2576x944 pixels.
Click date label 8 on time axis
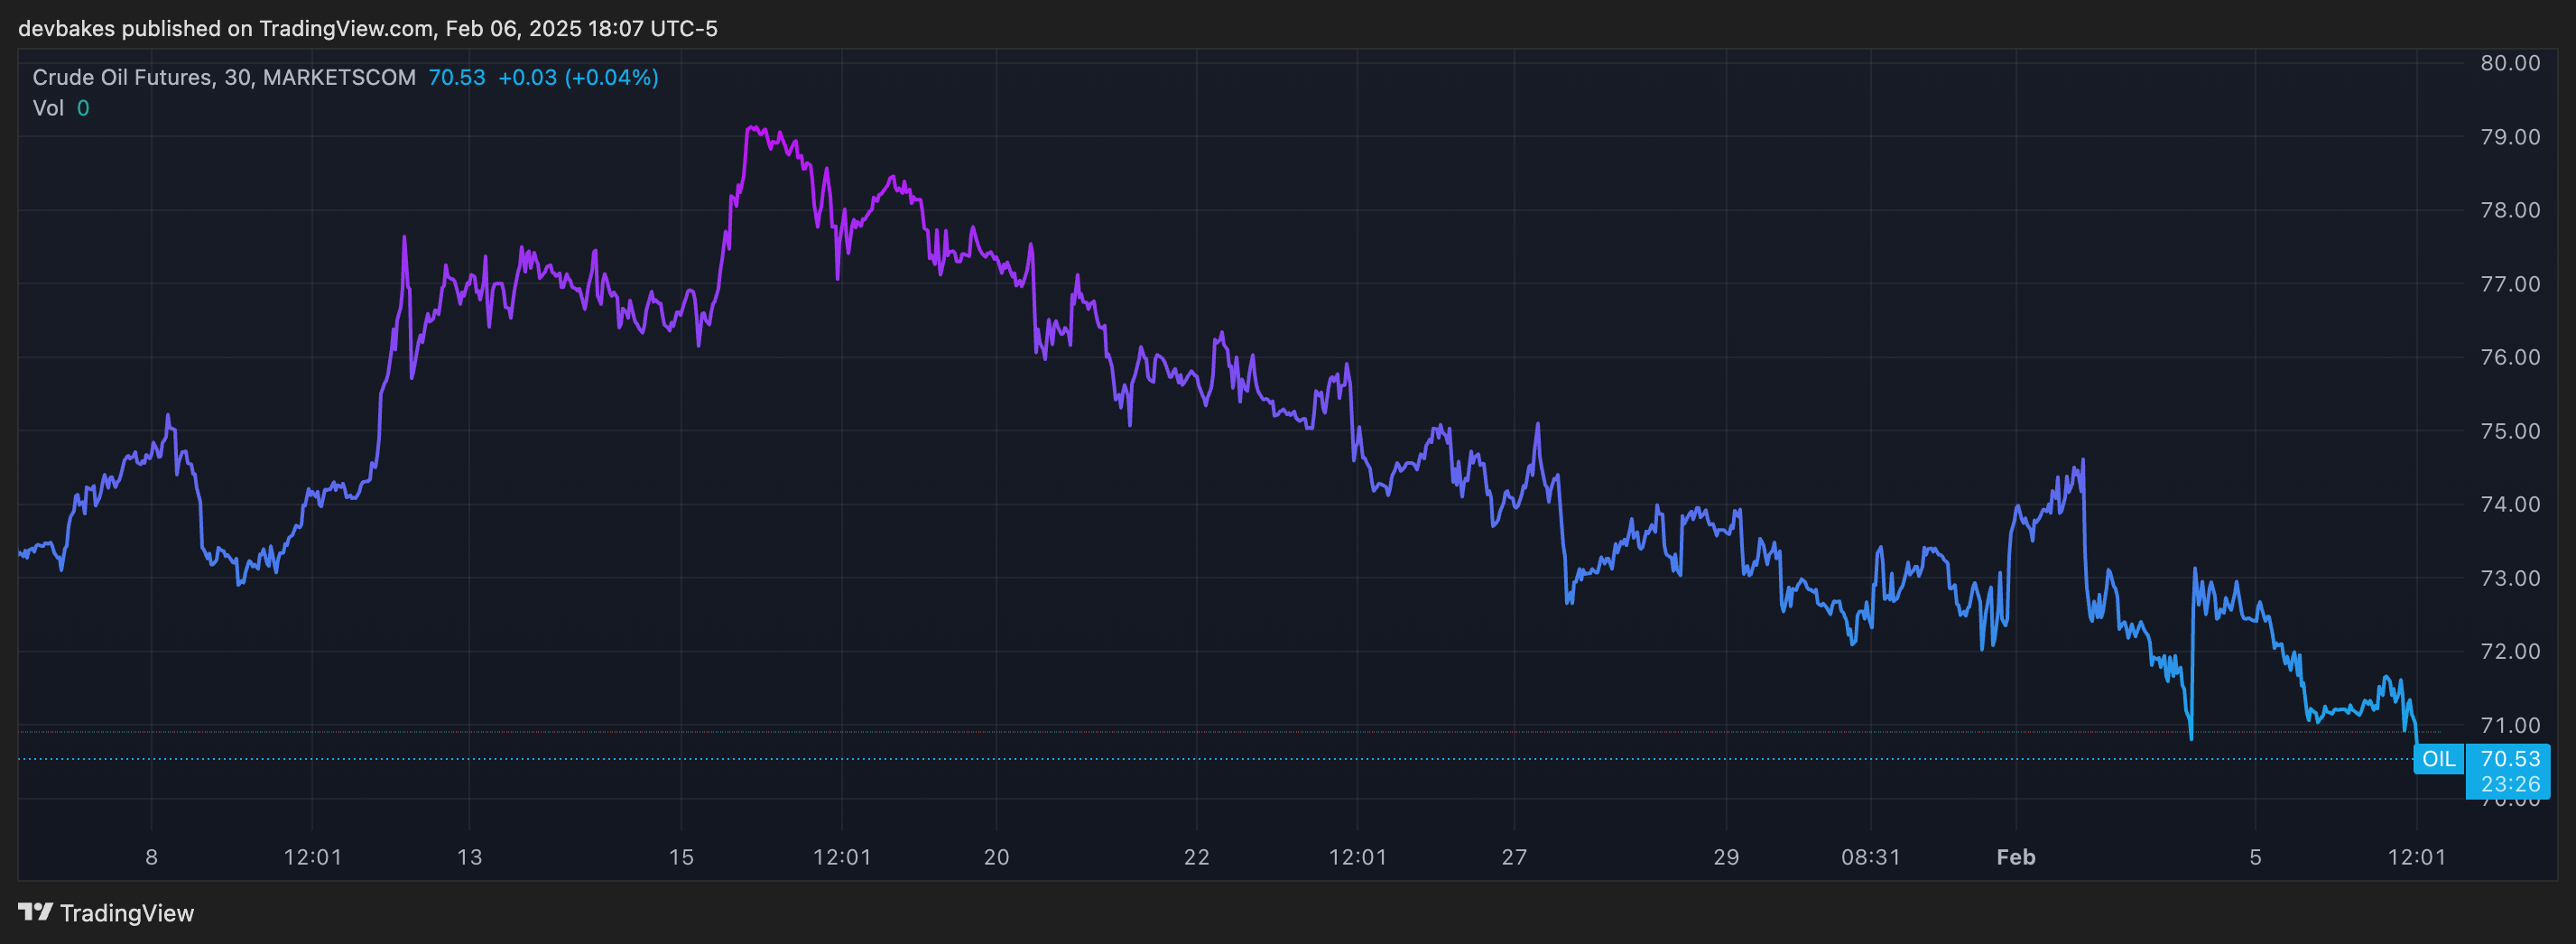(151, 857)
